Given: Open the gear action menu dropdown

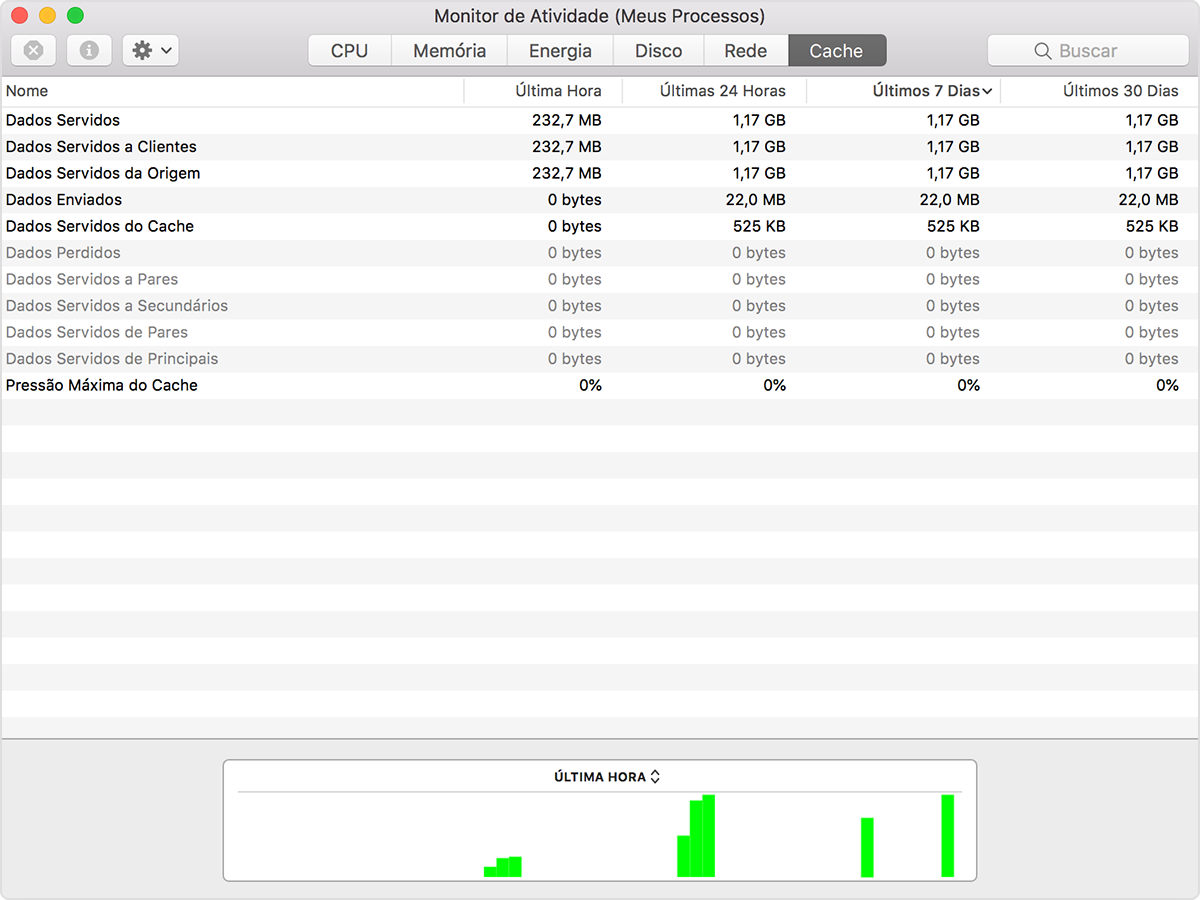Looking at the screenshot, I should 151,50.
